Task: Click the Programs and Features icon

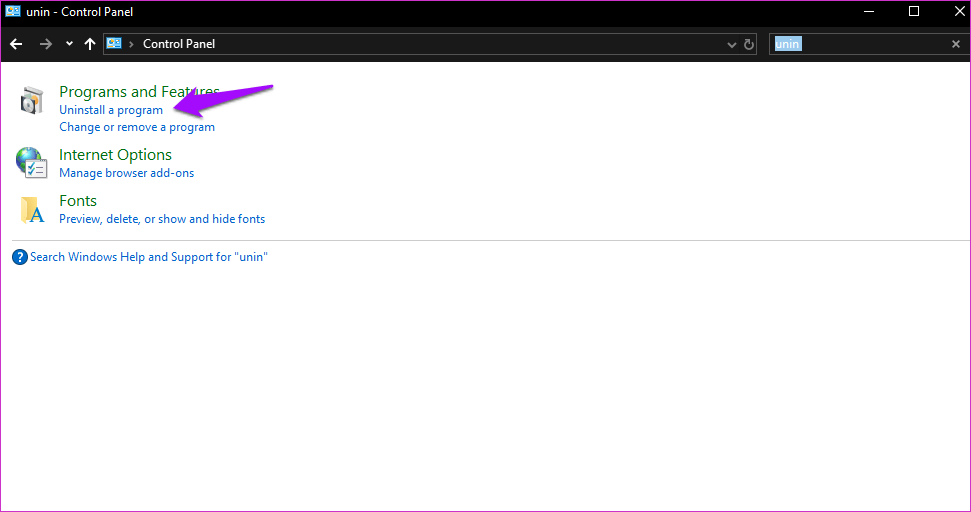Action: (x=31, y=100)
